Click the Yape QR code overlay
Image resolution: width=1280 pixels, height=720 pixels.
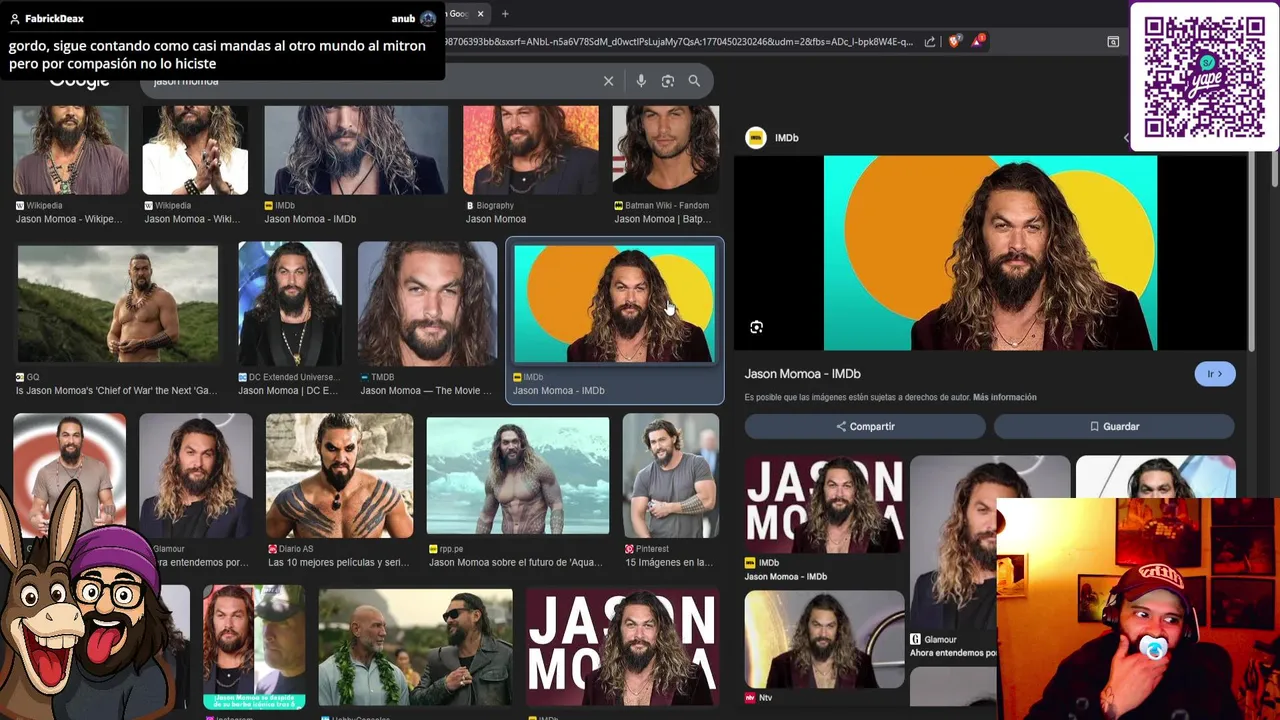(1205, 77)
